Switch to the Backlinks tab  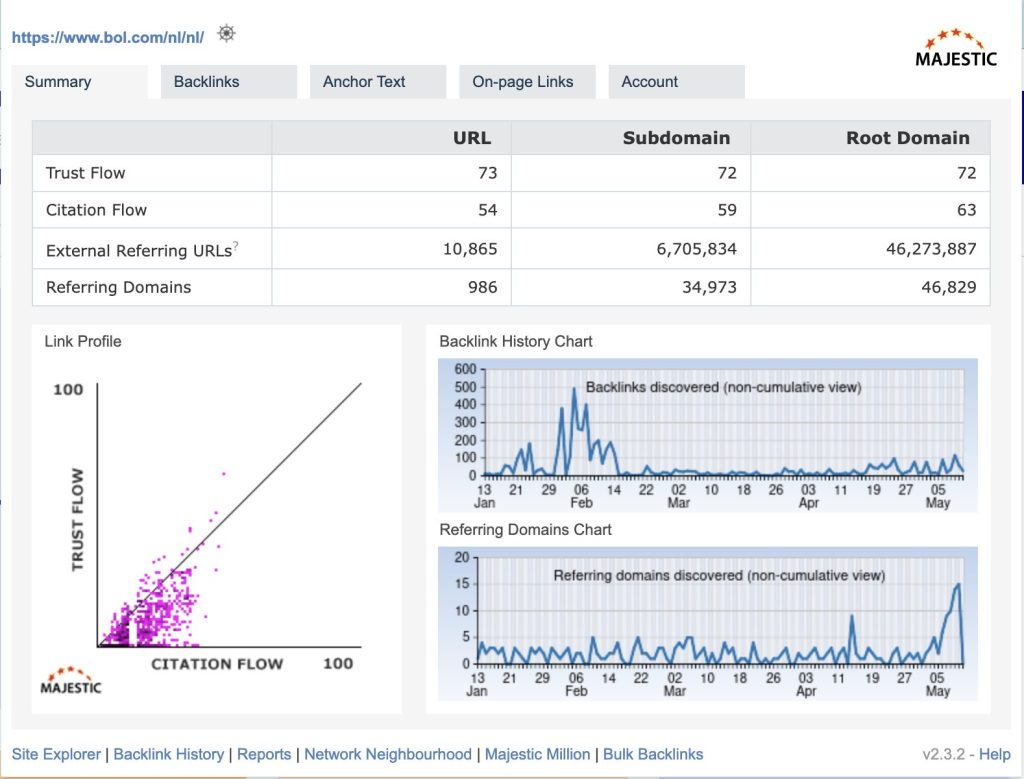(229, 82)
